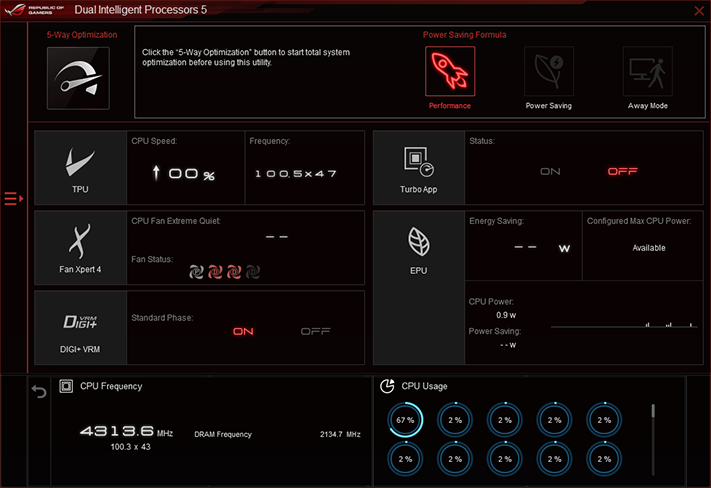This screenshot has height=488, width=711.
Task: Click the CPU Usage pie icon
Action: pyautogui.click(x=387, y=386)
